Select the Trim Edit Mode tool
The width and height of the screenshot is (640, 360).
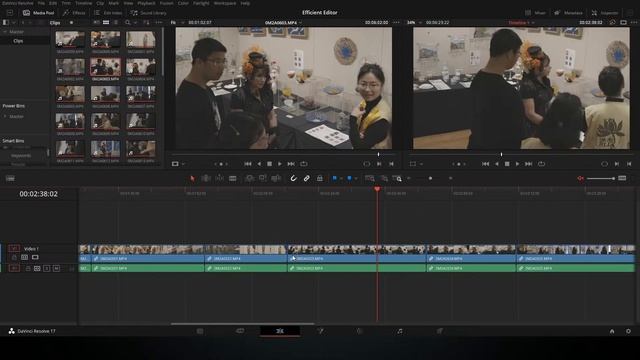click(206, 178)
